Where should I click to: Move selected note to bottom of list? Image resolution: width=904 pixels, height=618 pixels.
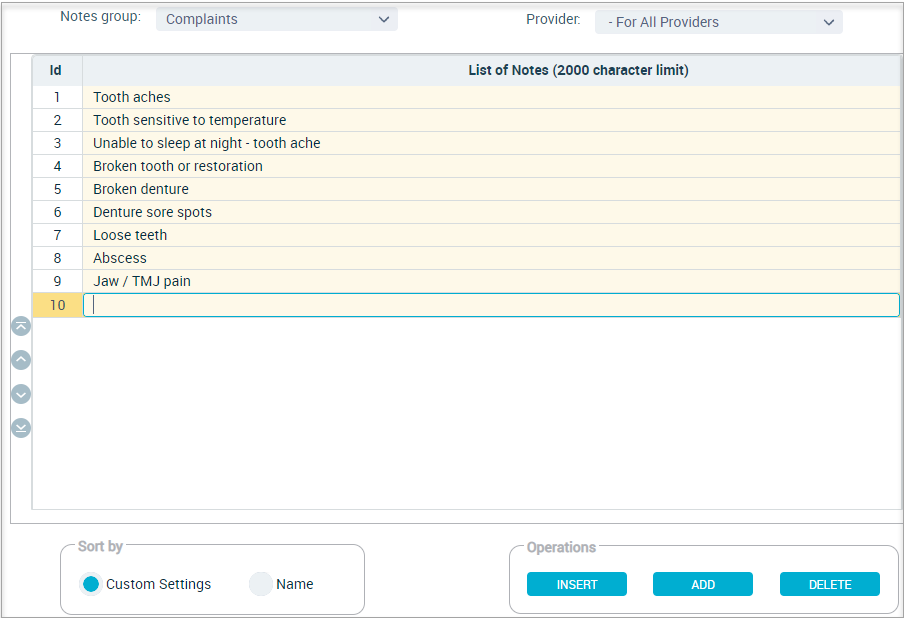[x=21, y=428]
